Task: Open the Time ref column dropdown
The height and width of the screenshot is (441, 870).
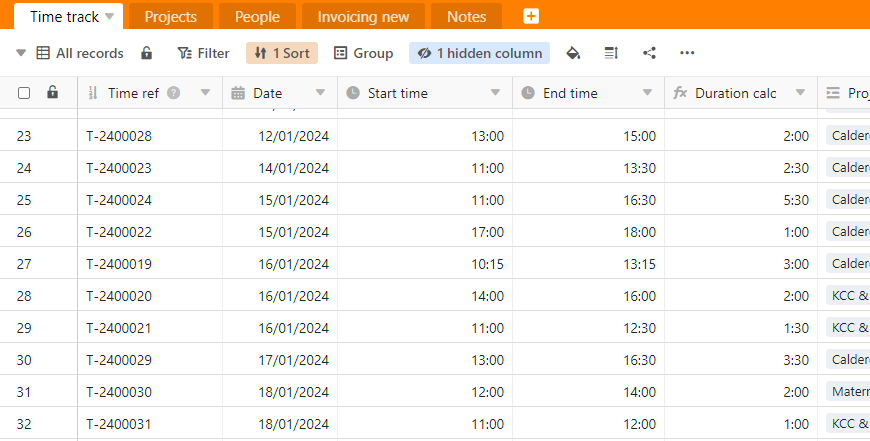Action: click(205, 93)
